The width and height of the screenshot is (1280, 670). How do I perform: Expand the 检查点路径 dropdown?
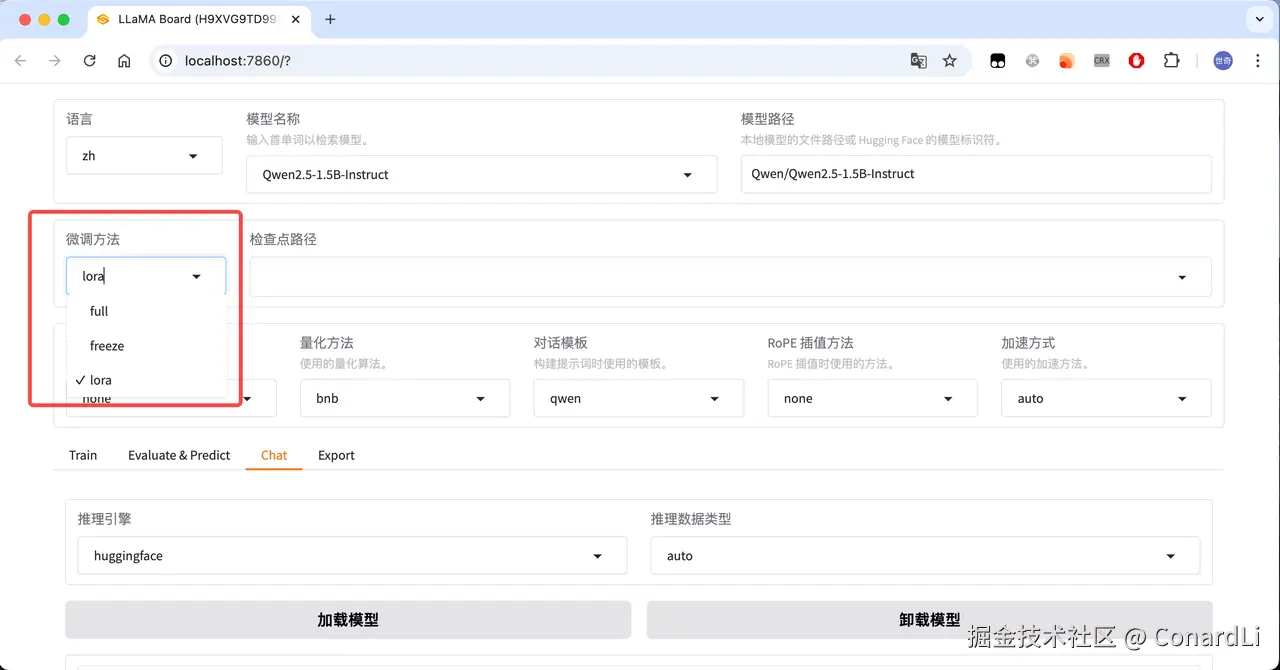click(730, 277)
